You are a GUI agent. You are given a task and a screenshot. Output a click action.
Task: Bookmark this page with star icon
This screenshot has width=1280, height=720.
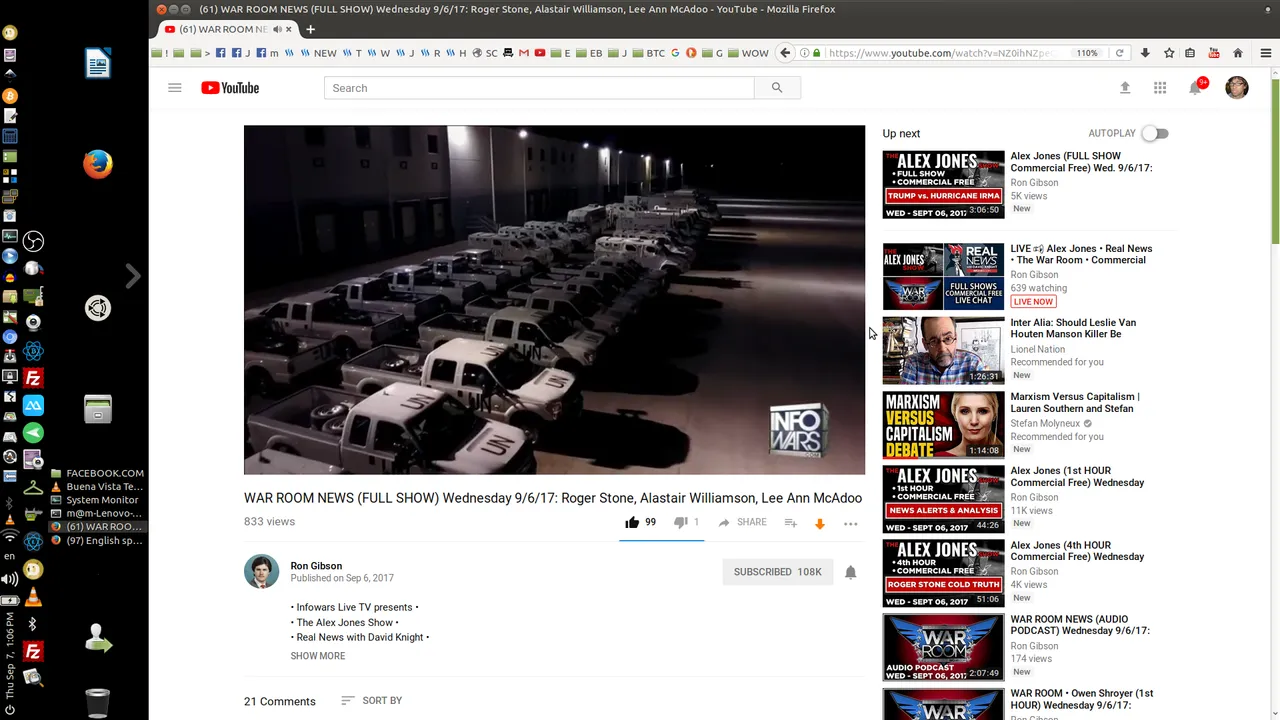[1168, 53]
